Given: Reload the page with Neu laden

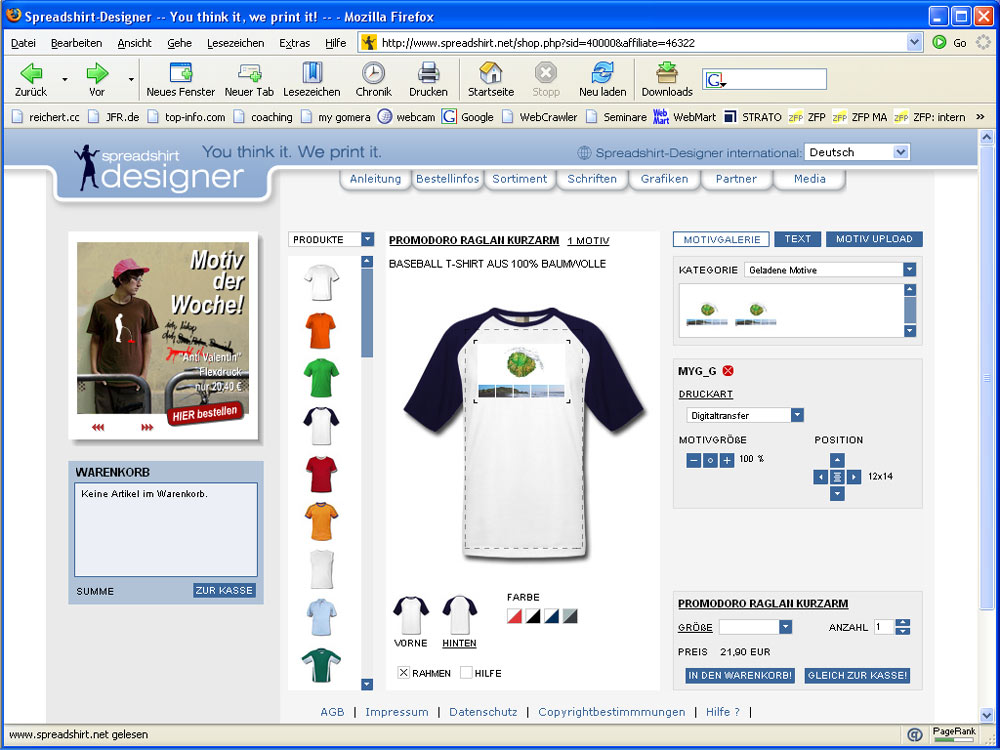Looking at the screenshot, I should 603,80.
